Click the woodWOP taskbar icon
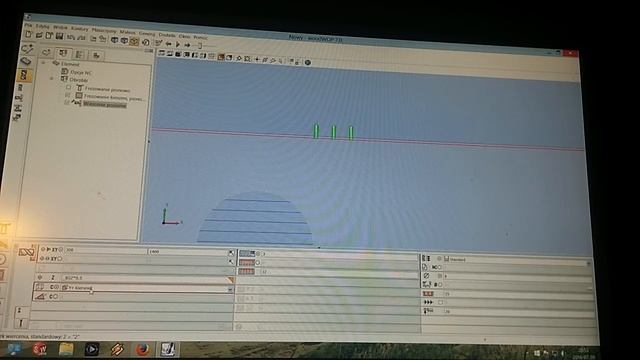 click(167, 349)
